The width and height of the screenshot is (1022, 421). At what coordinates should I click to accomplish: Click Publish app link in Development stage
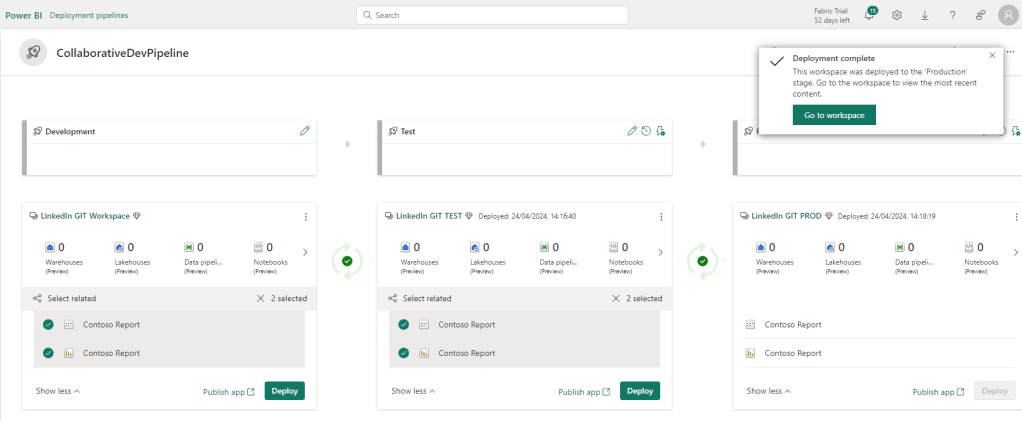click(x=228, y=392)
